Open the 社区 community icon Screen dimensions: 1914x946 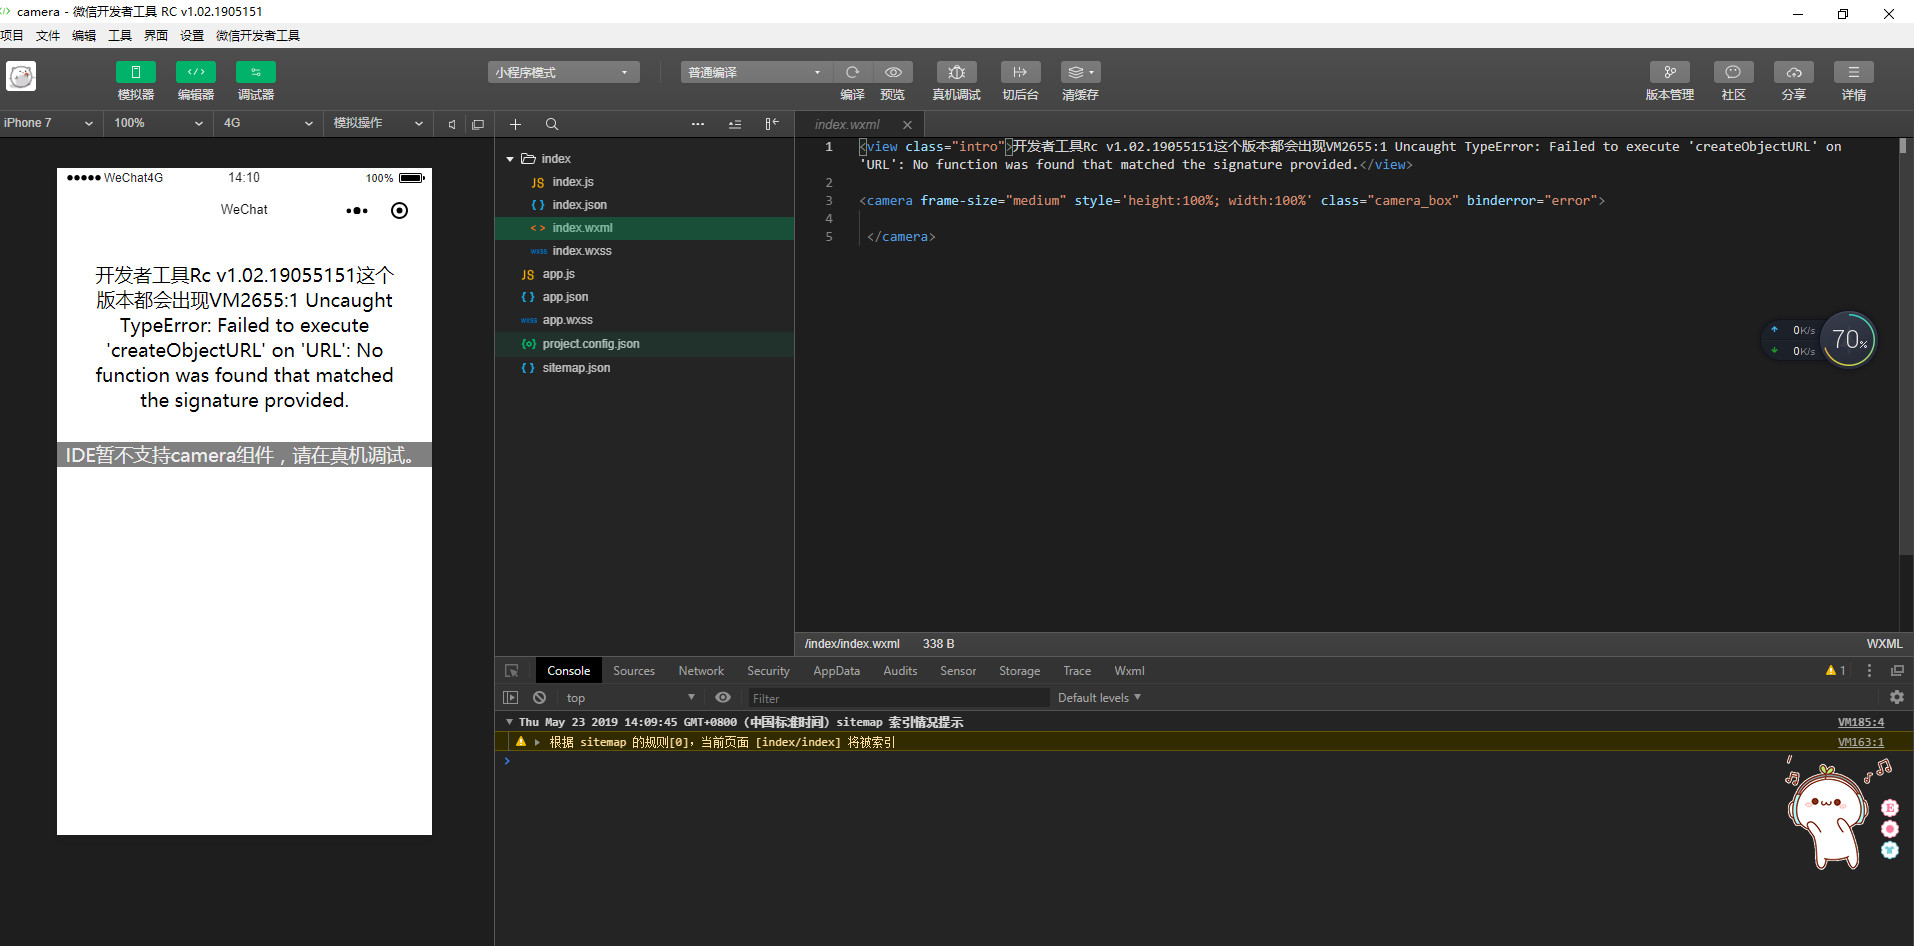[x=1734, y=72]
